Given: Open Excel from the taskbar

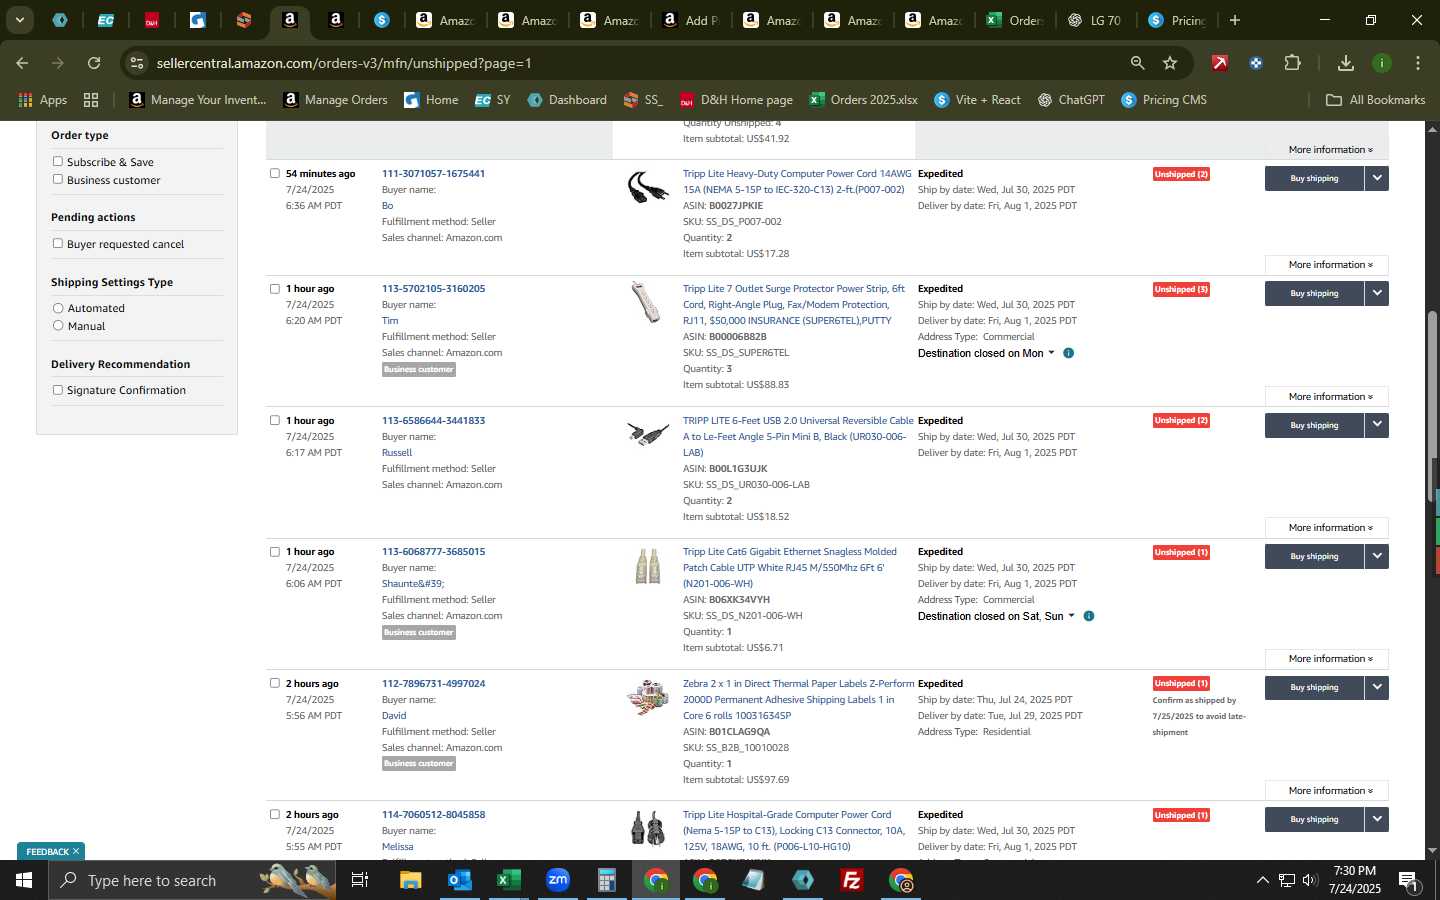Looking at the screenshot, I should coord(509,880).
